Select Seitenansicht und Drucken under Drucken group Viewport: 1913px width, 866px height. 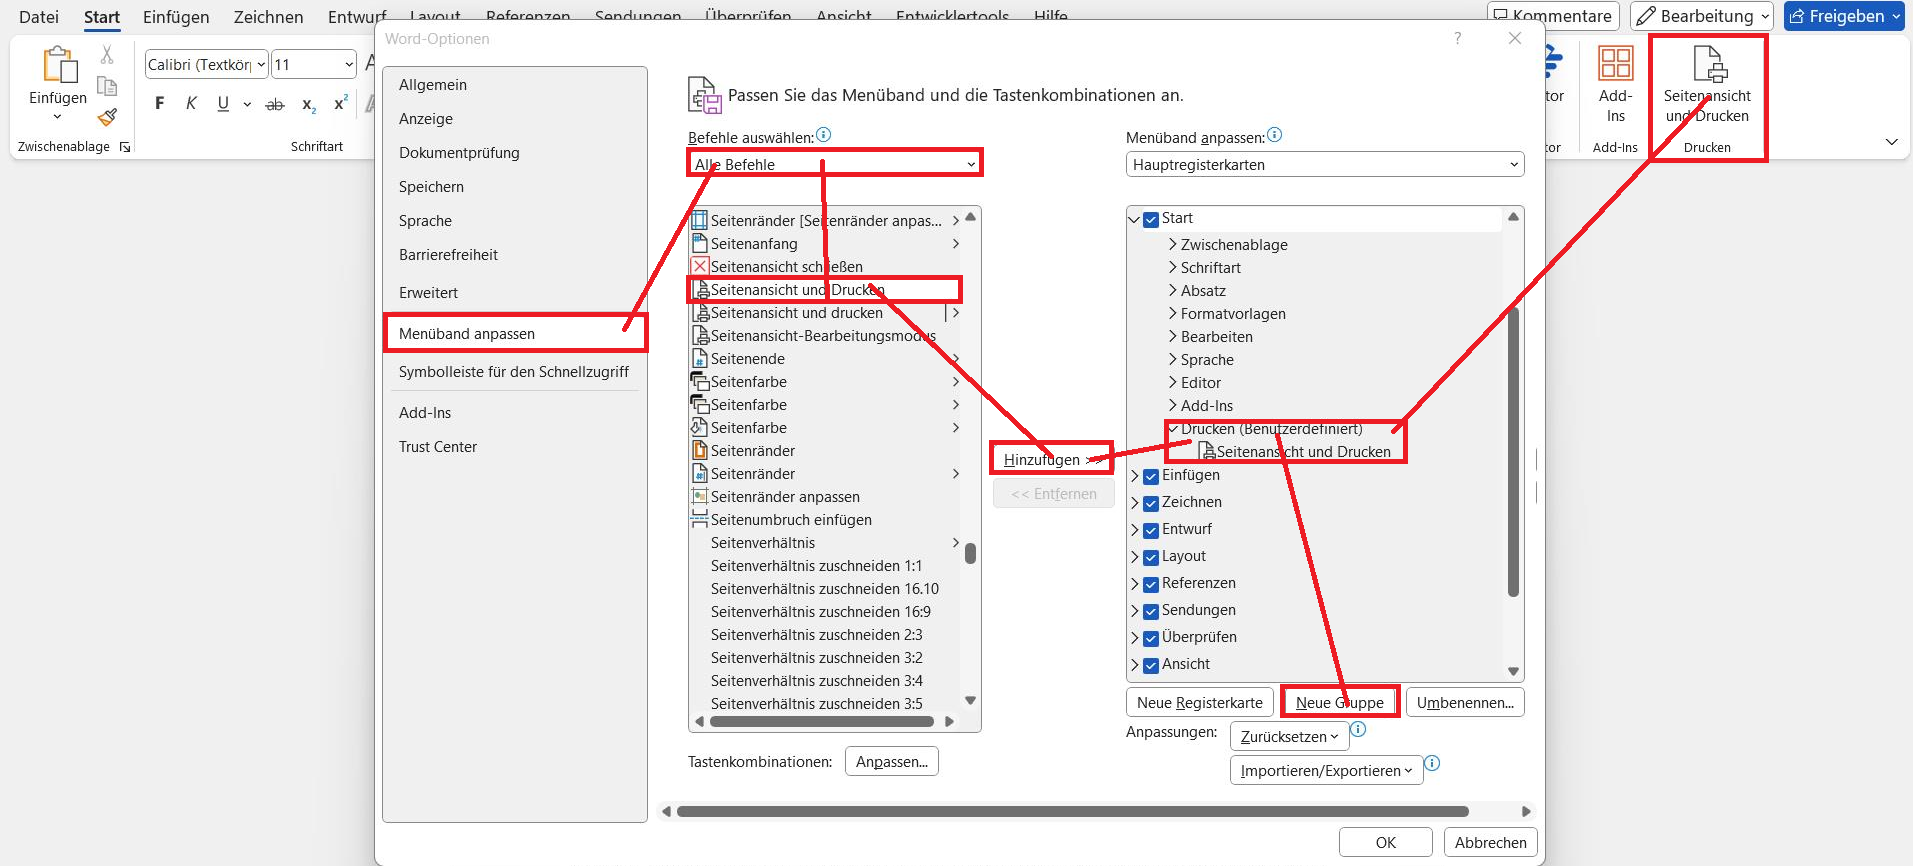coord(1303,452)
